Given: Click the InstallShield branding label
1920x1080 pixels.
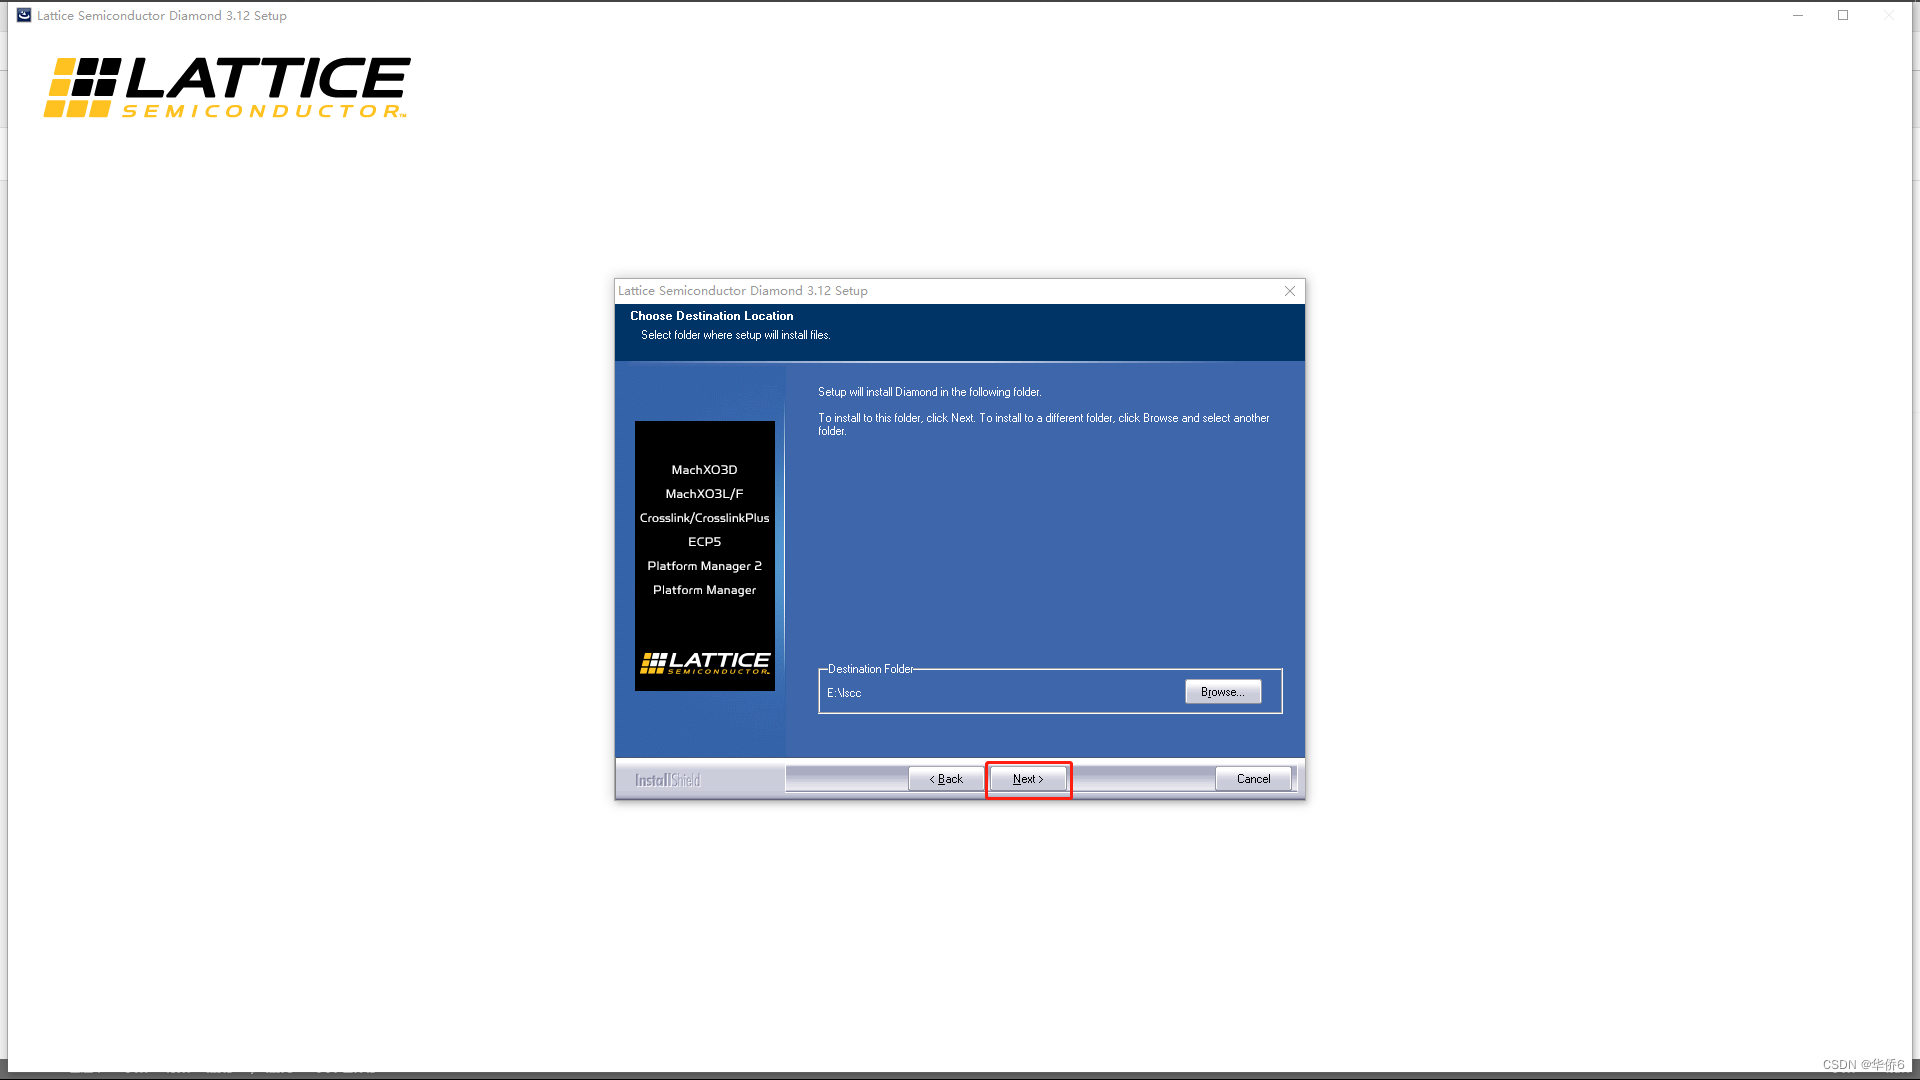Looking at the screenshot, I should [665, 778].
